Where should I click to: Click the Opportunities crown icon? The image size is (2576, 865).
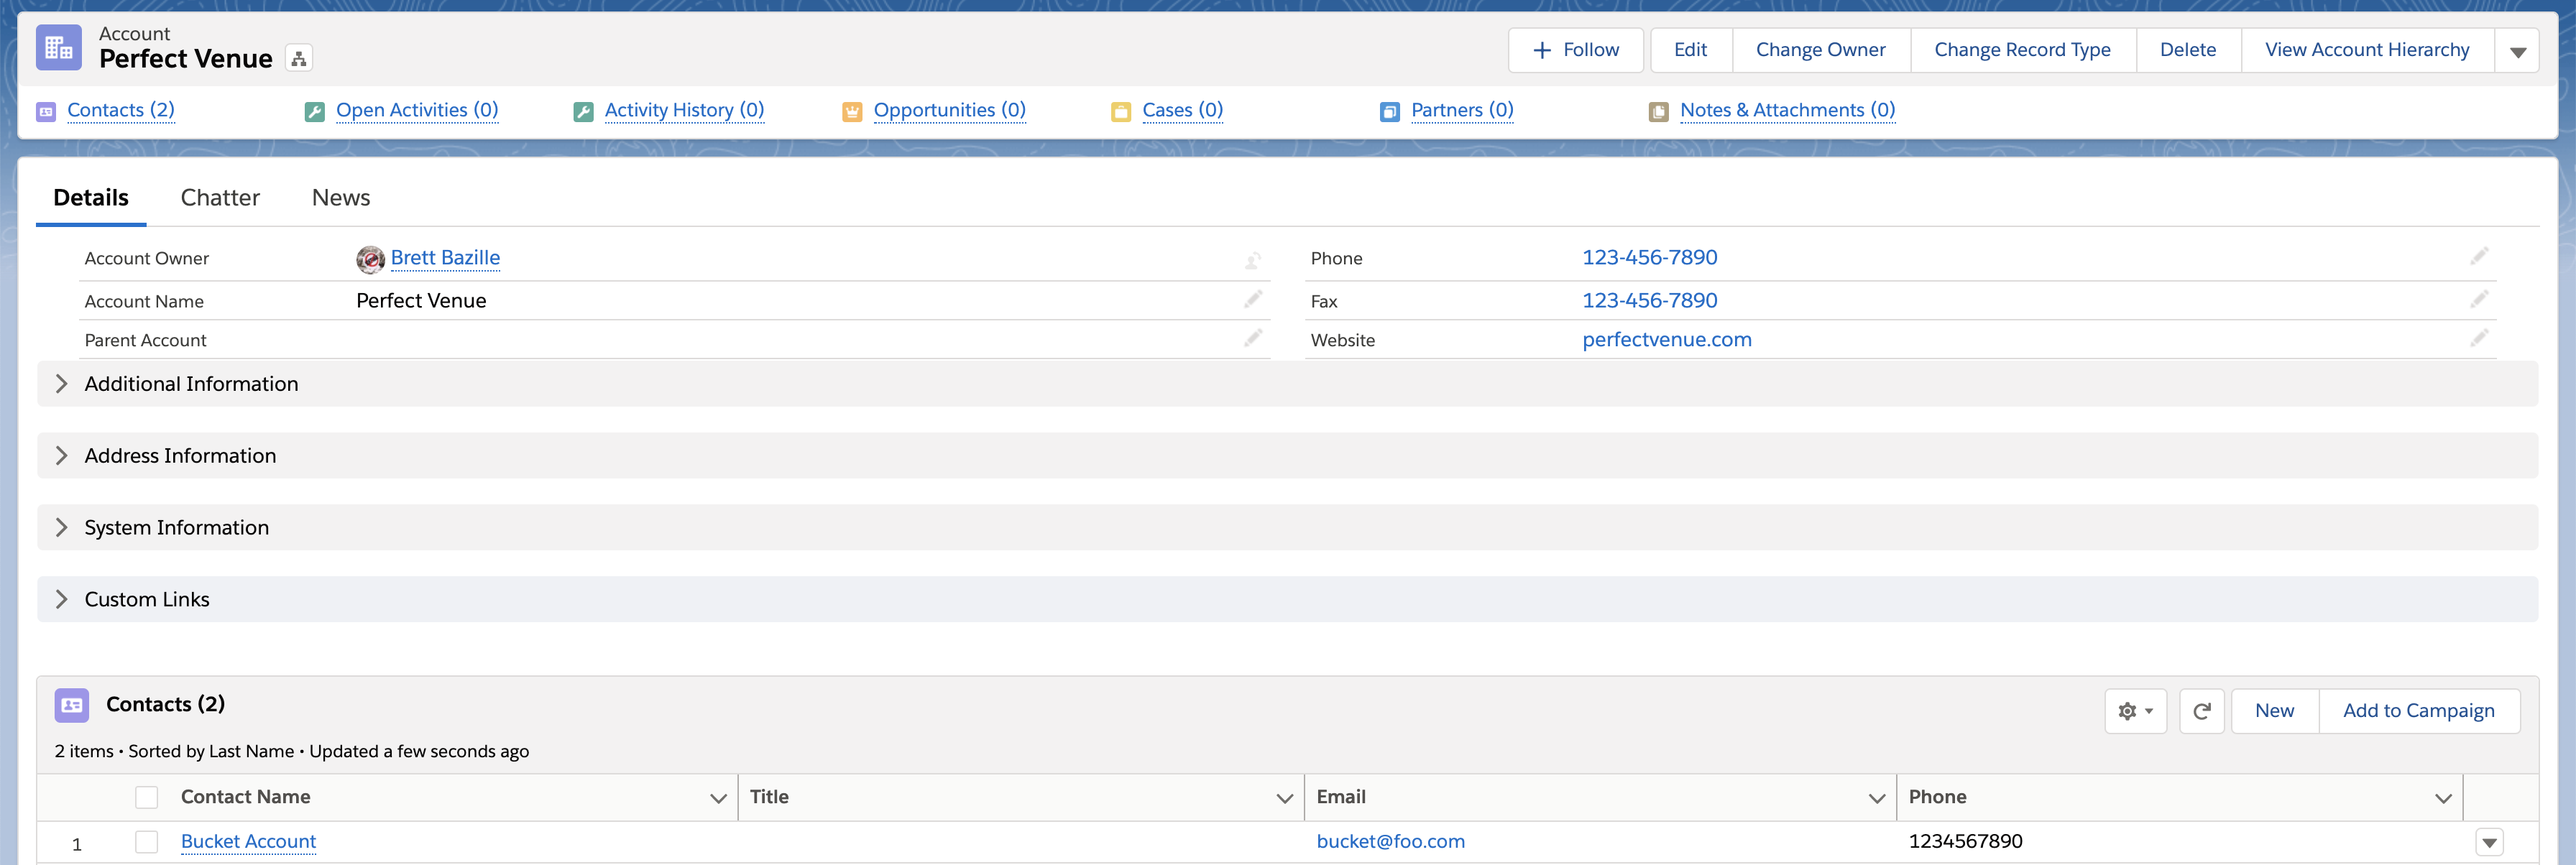tap(852, 112)
